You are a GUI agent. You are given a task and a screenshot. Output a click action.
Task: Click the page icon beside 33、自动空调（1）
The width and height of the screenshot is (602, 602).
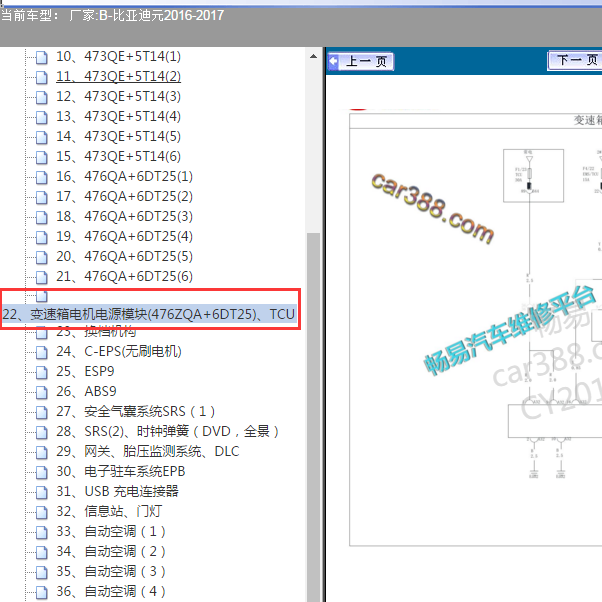pyautogui.click(x=41, y=532)
